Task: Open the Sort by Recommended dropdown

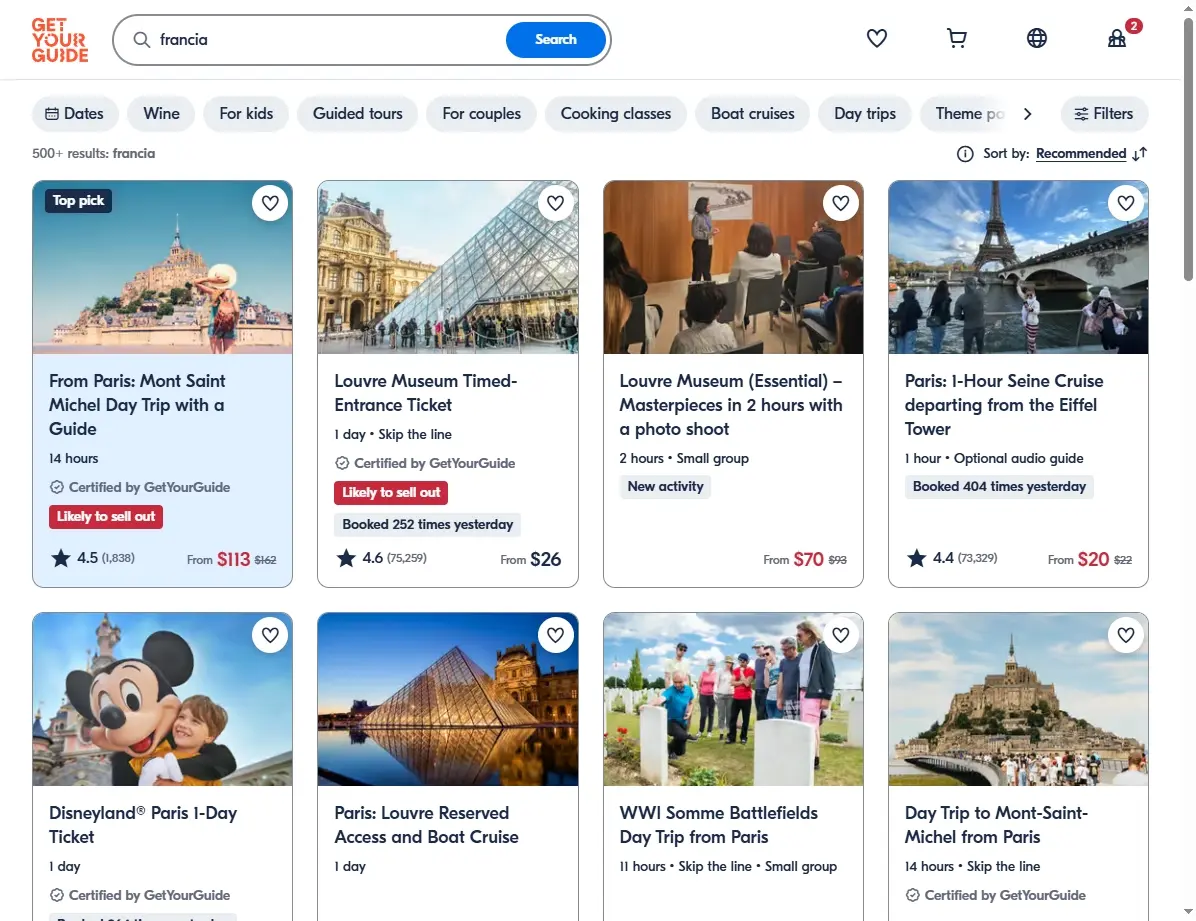Action: click(1081, 153)
